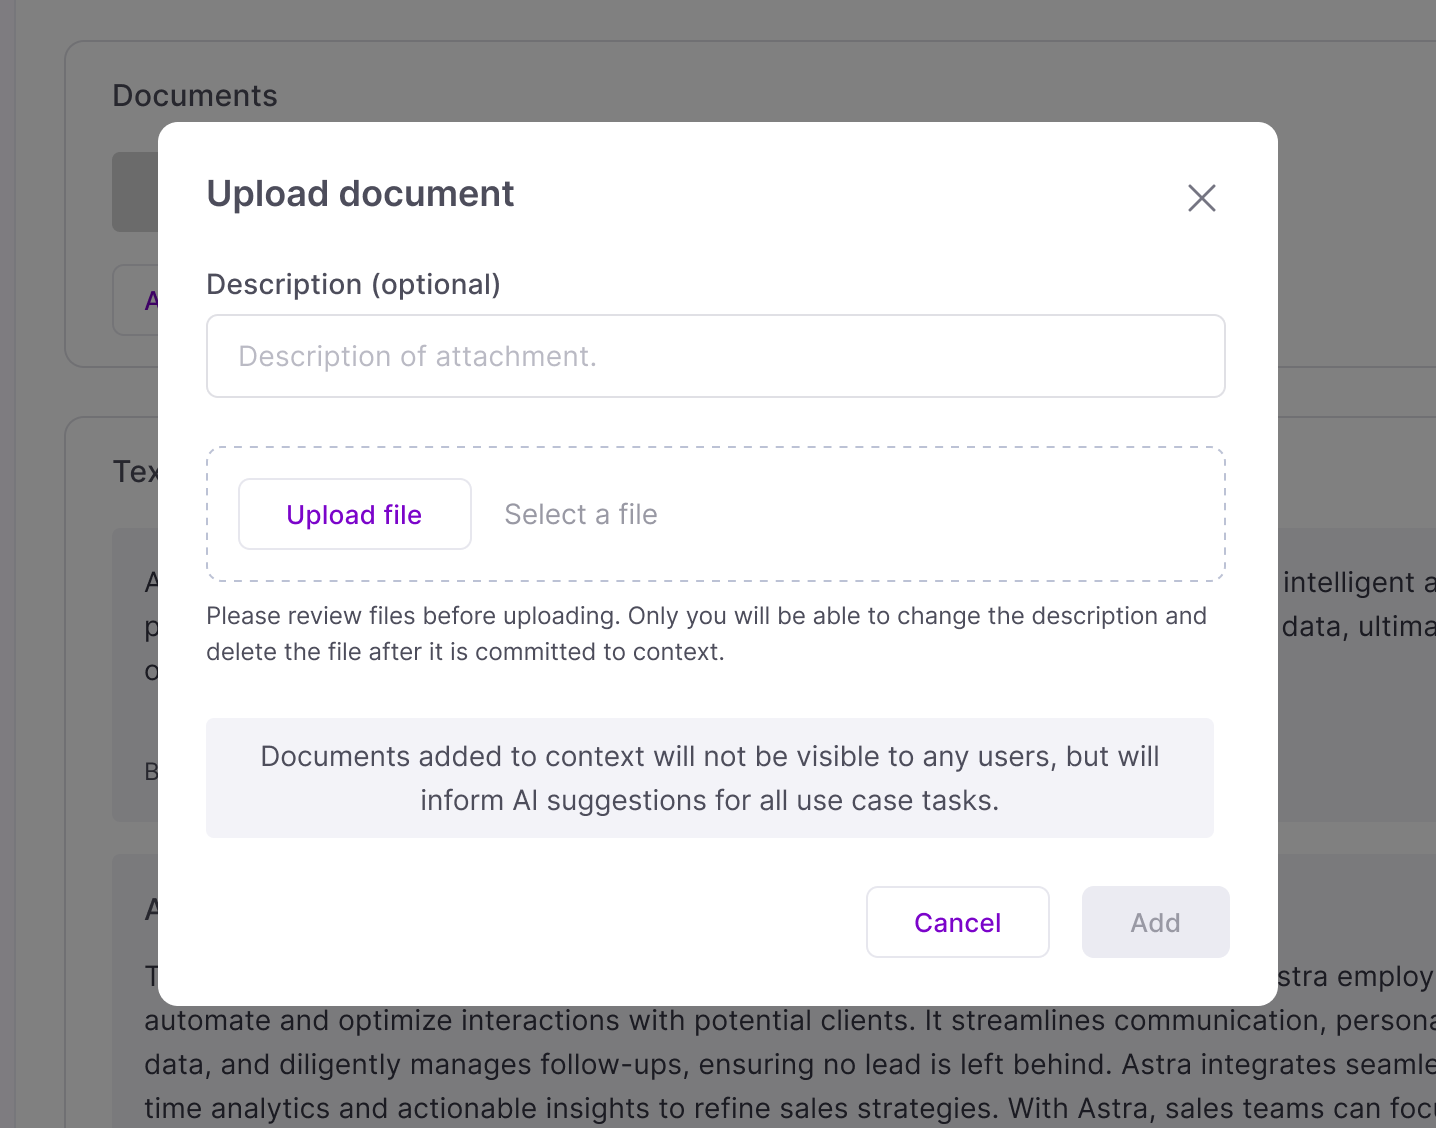
Task: Close the Upload document dialog
Action: pos(1201,198)
